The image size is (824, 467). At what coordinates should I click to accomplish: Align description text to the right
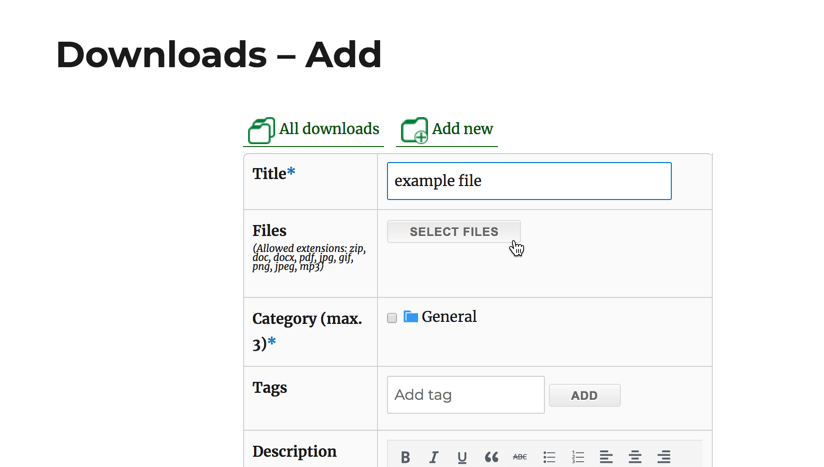click(x=664, y=457)
